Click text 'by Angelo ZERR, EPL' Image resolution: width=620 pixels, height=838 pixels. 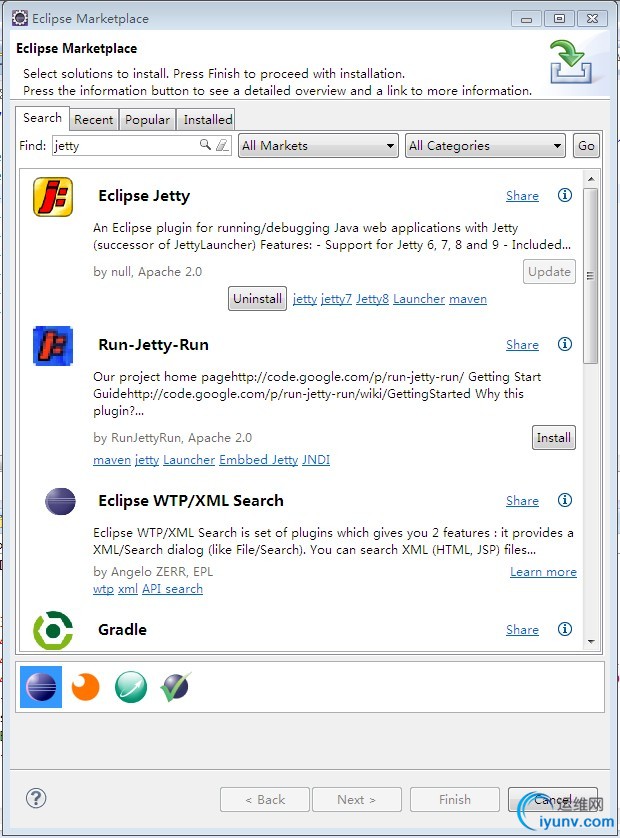pyautogui.click(x=153, y=572)
